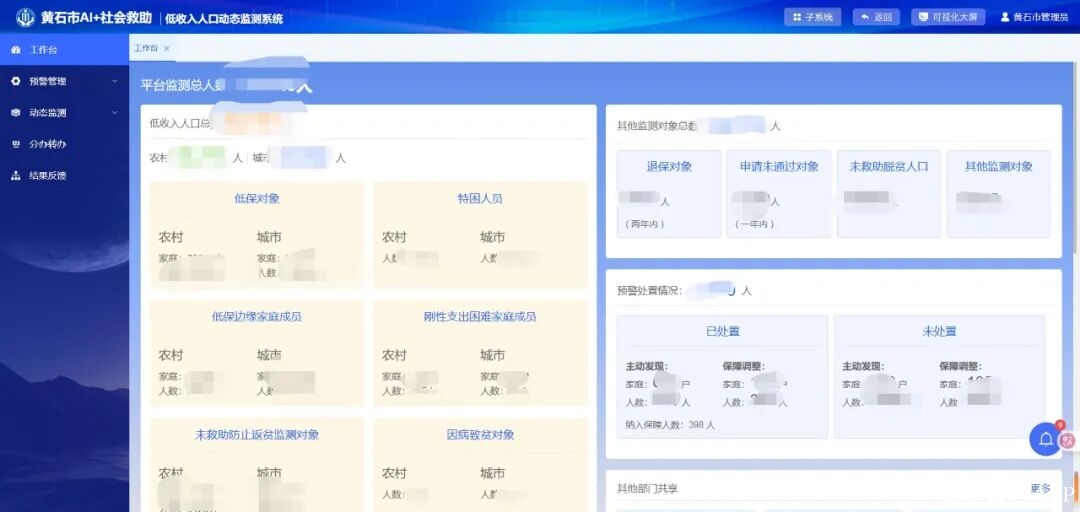Open the 可视化大屏 visualization screen

click(x=948, y=17)
